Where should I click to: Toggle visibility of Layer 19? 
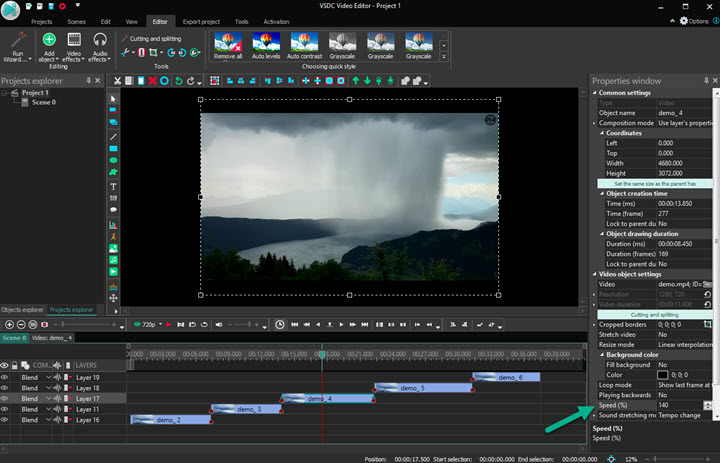(x=5, y=377)
